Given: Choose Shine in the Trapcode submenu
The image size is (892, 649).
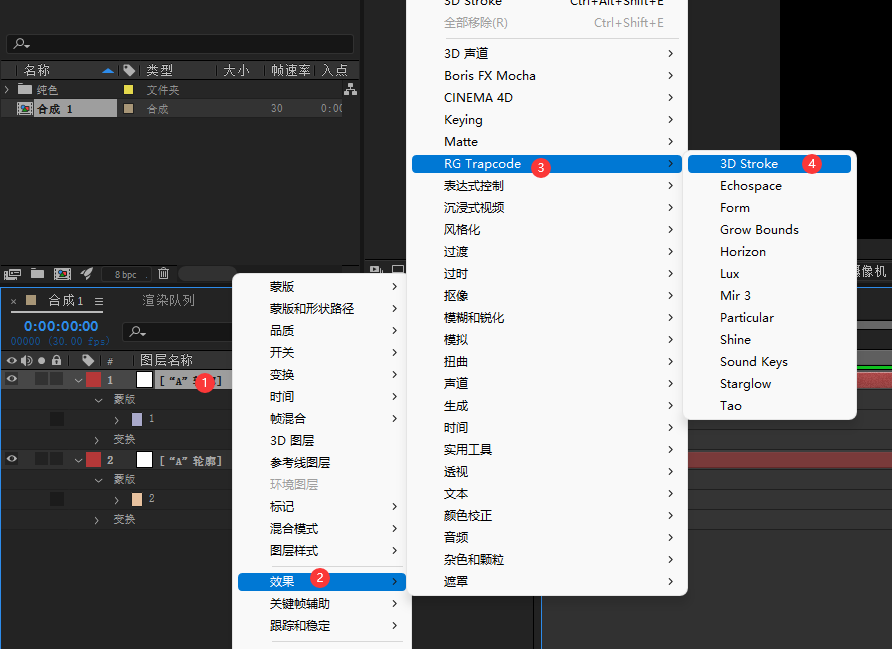Looking at the screenshot, I should point(769,340).
